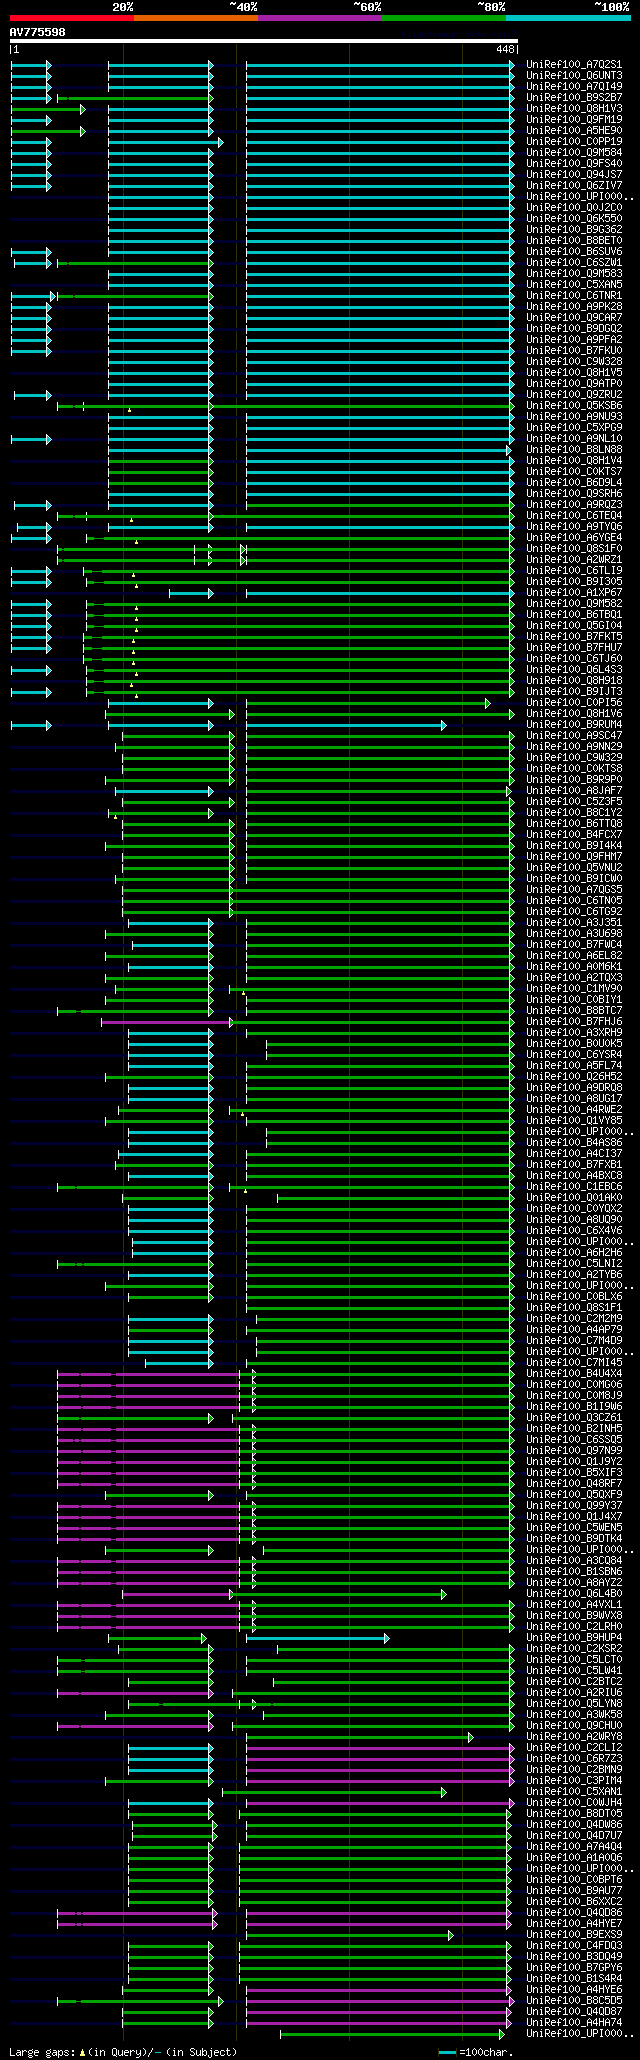This screenshot has width=640, height=2060.
Task: Open hit UniRef100_B9S2B7
Action: pos(574,97)
